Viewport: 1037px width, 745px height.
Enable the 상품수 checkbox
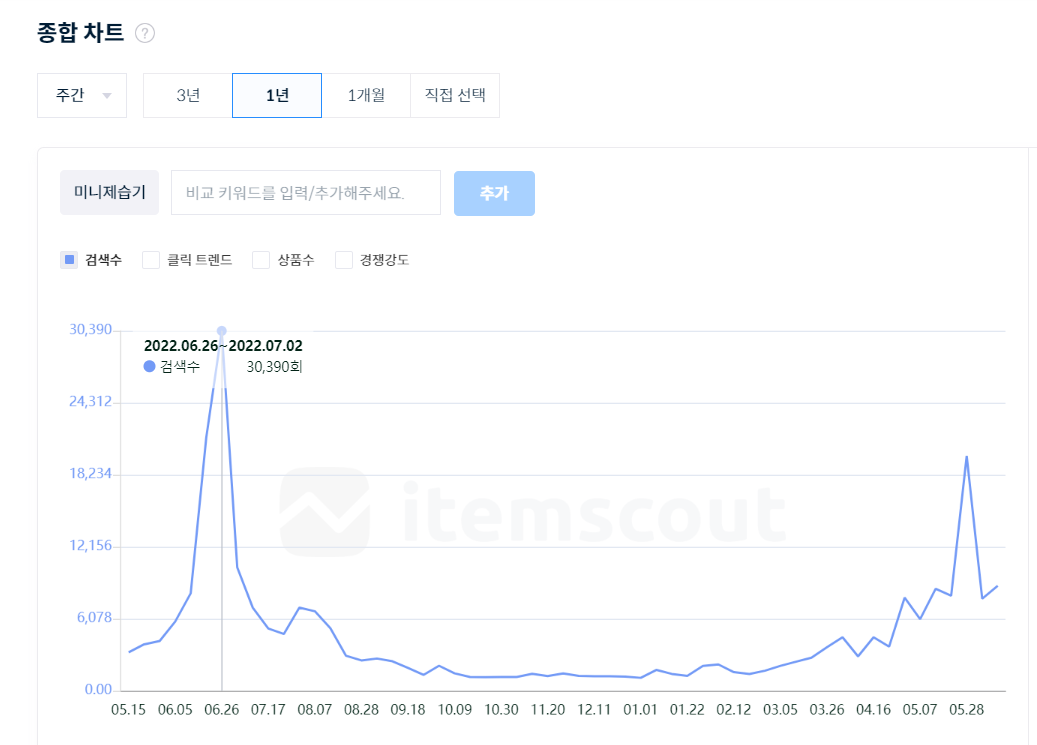(x=261, y=260)
